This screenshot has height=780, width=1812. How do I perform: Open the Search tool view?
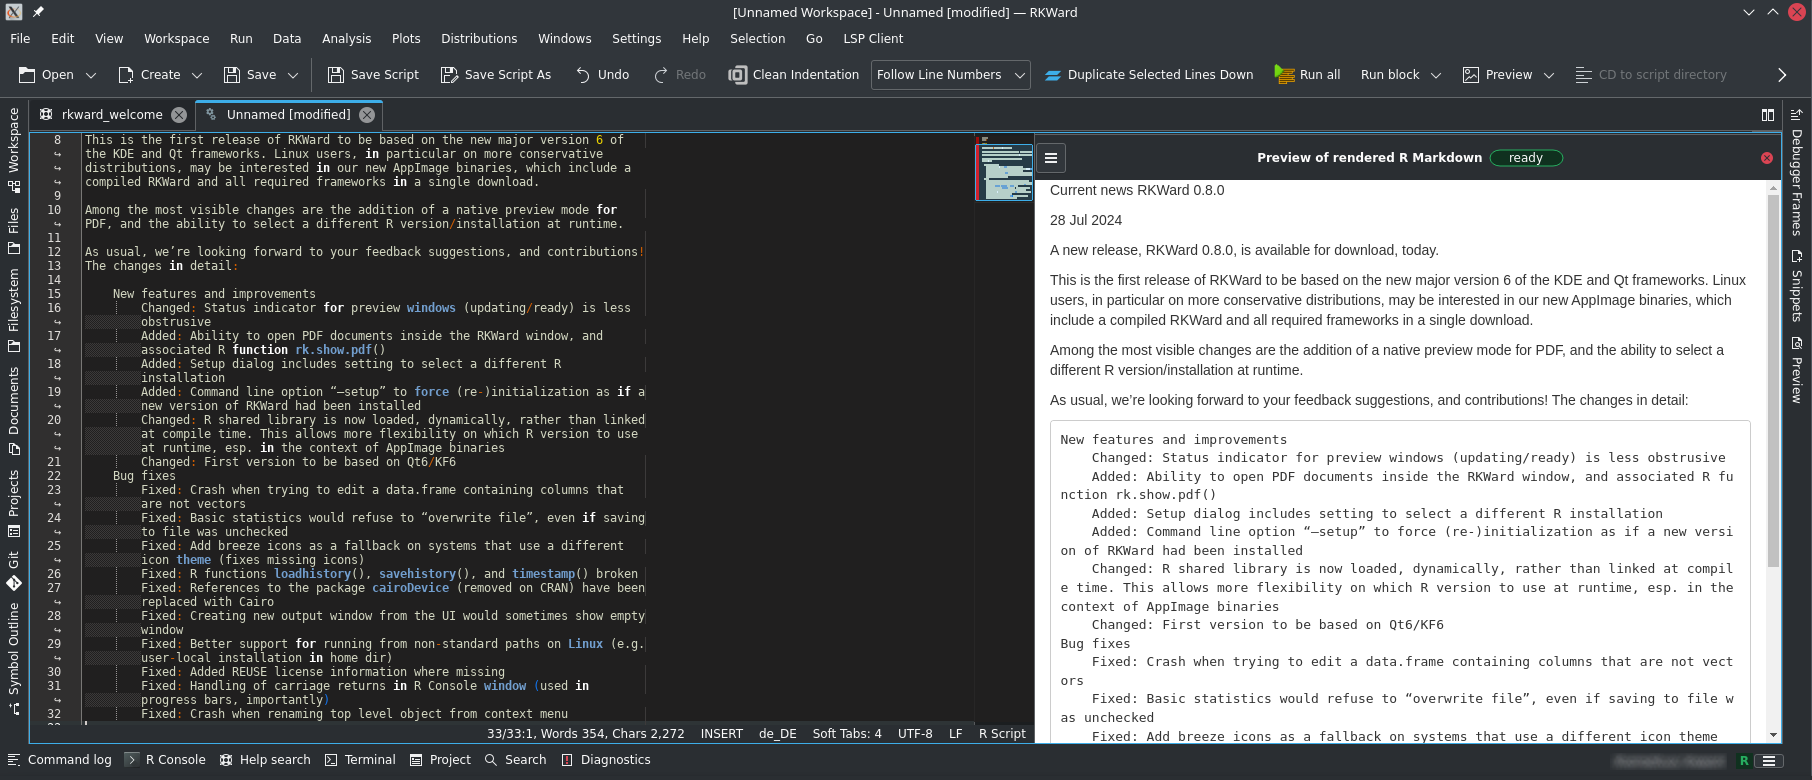(x=516, y=760)
